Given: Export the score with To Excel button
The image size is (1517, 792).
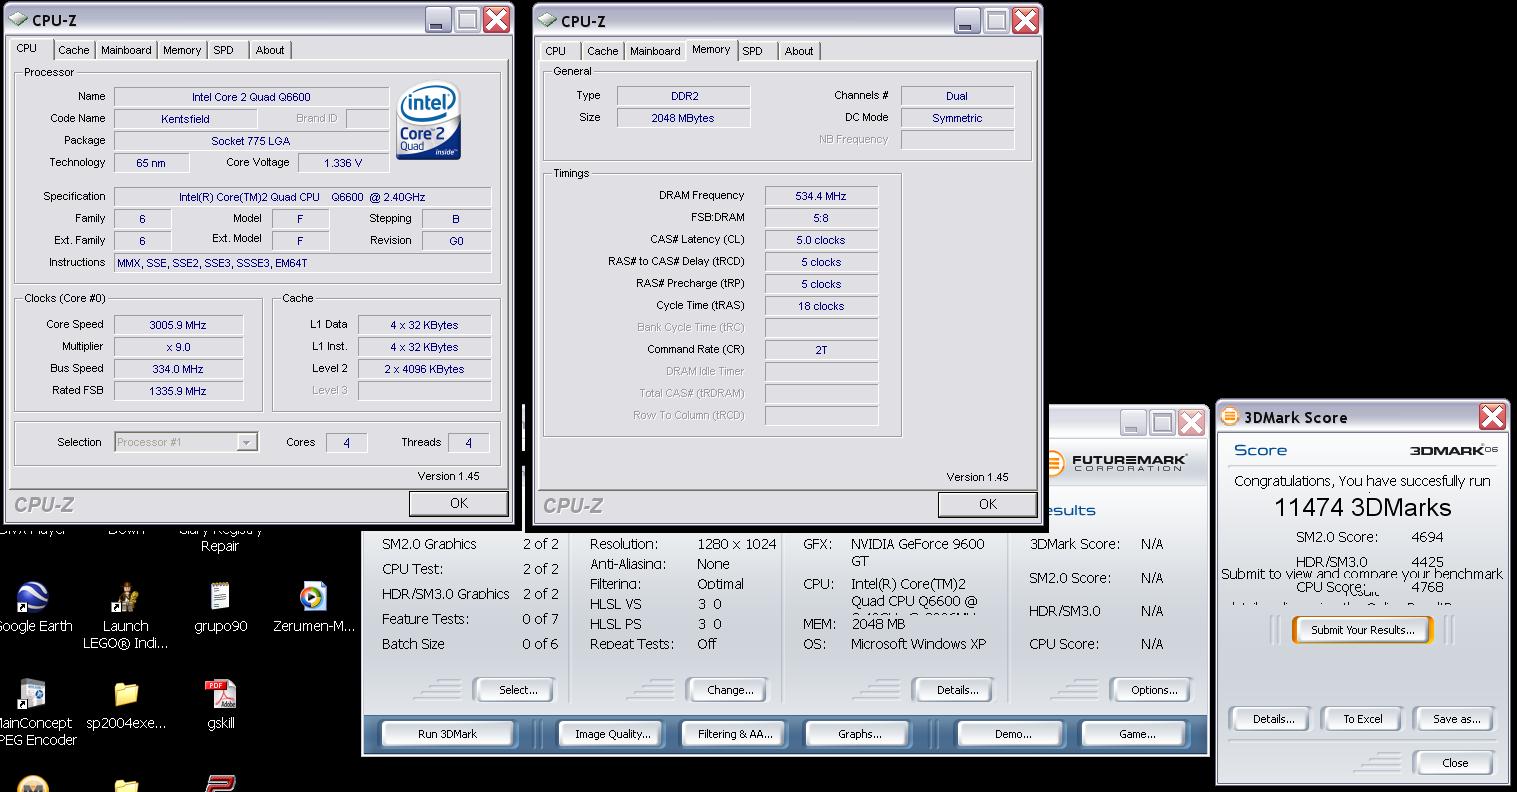Looking at the screenshot, I should (1362, 719).
